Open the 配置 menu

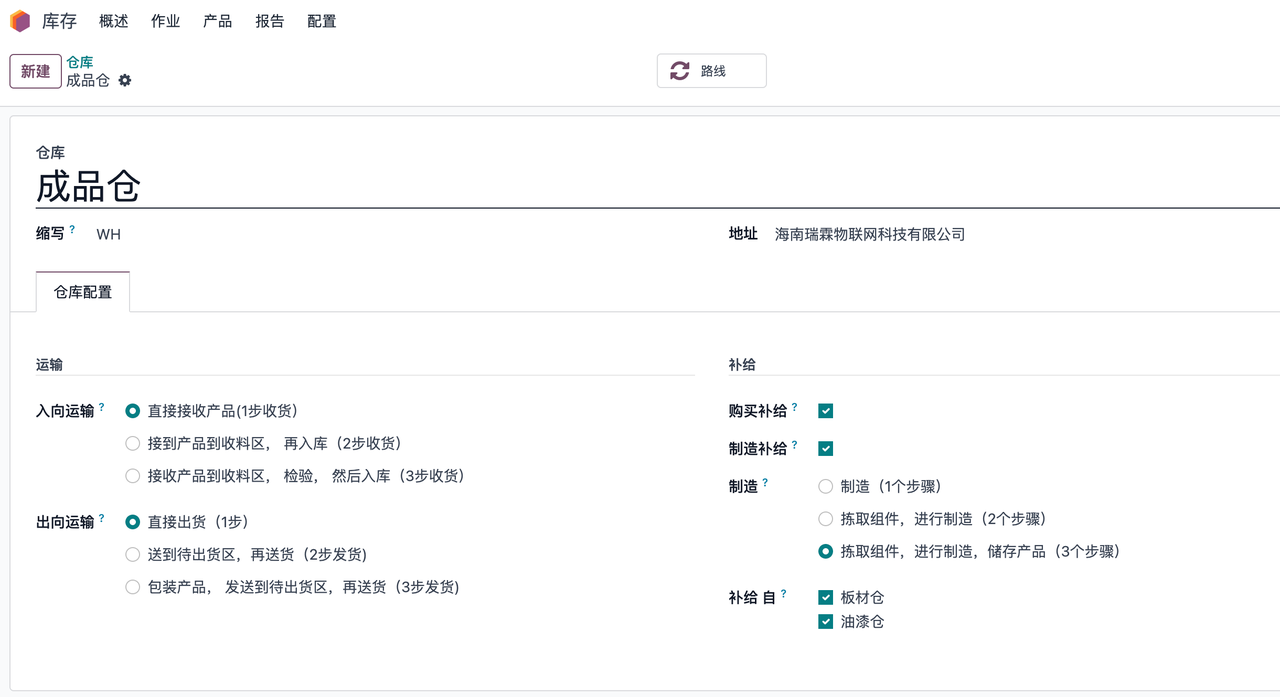(x=322, y=21)
